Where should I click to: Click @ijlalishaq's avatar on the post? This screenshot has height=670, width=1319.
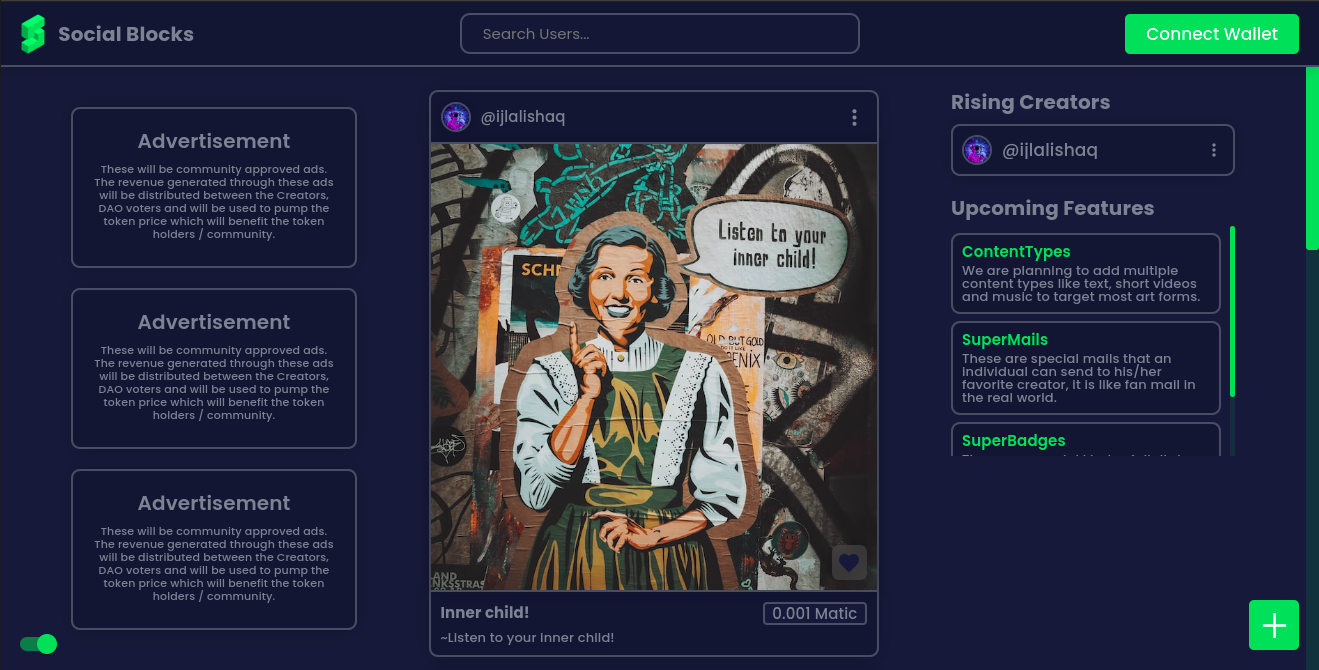(455, 117)
